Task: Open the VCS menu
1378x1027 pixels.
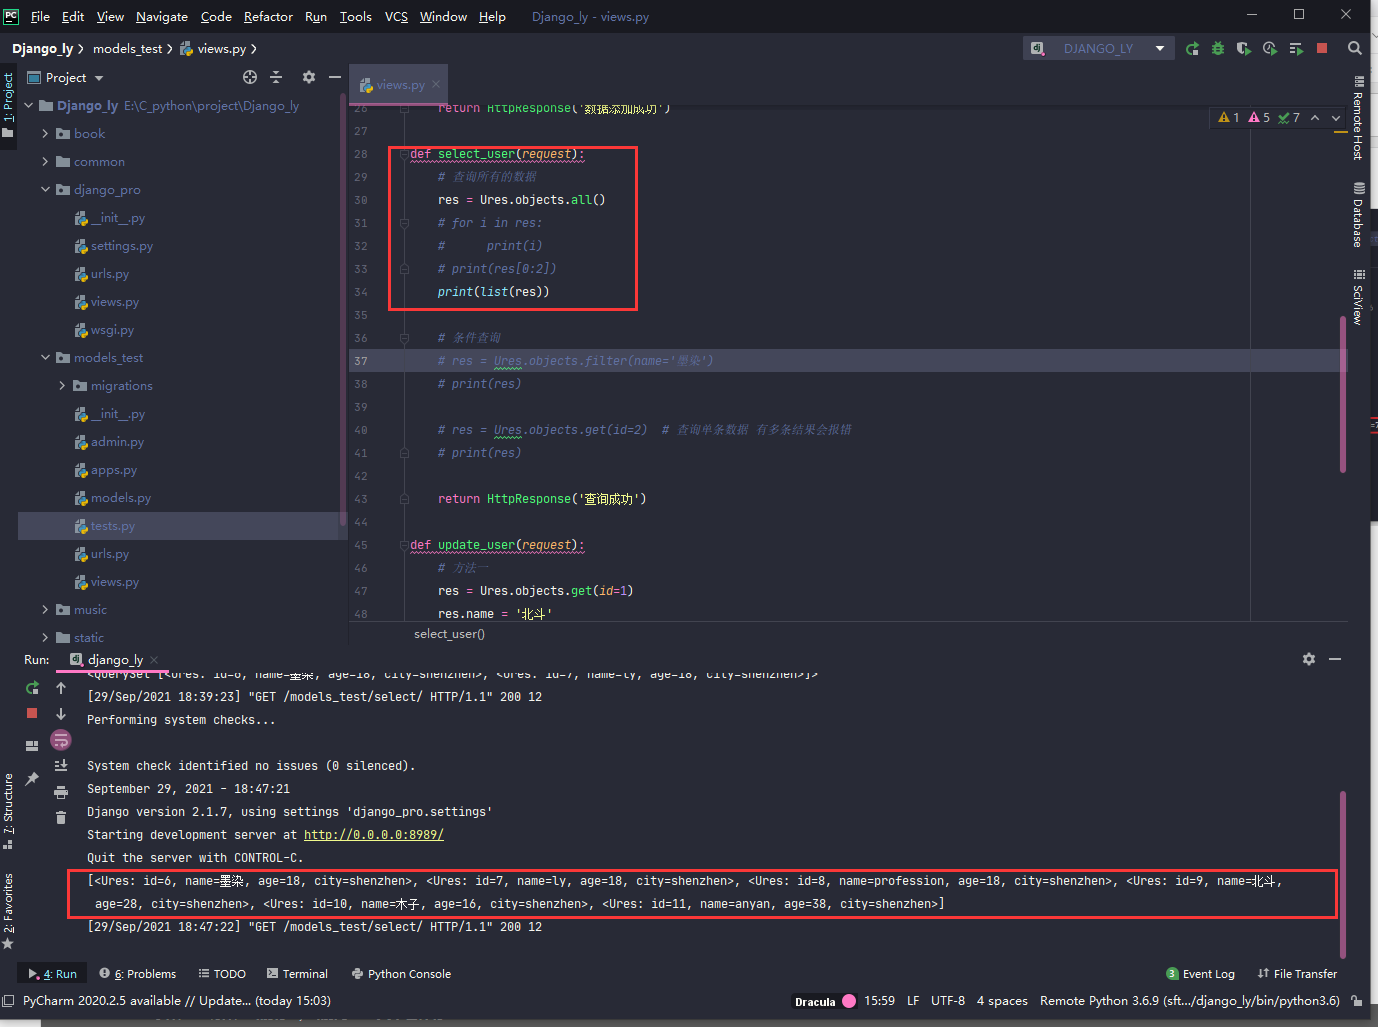Action: click(x=396, y=16)
